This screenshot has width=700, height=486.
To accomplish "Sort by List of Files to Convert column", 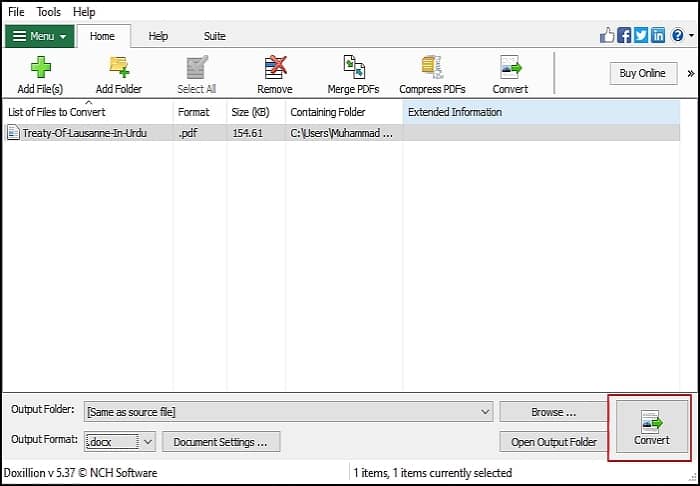I will tap(88, 112).
